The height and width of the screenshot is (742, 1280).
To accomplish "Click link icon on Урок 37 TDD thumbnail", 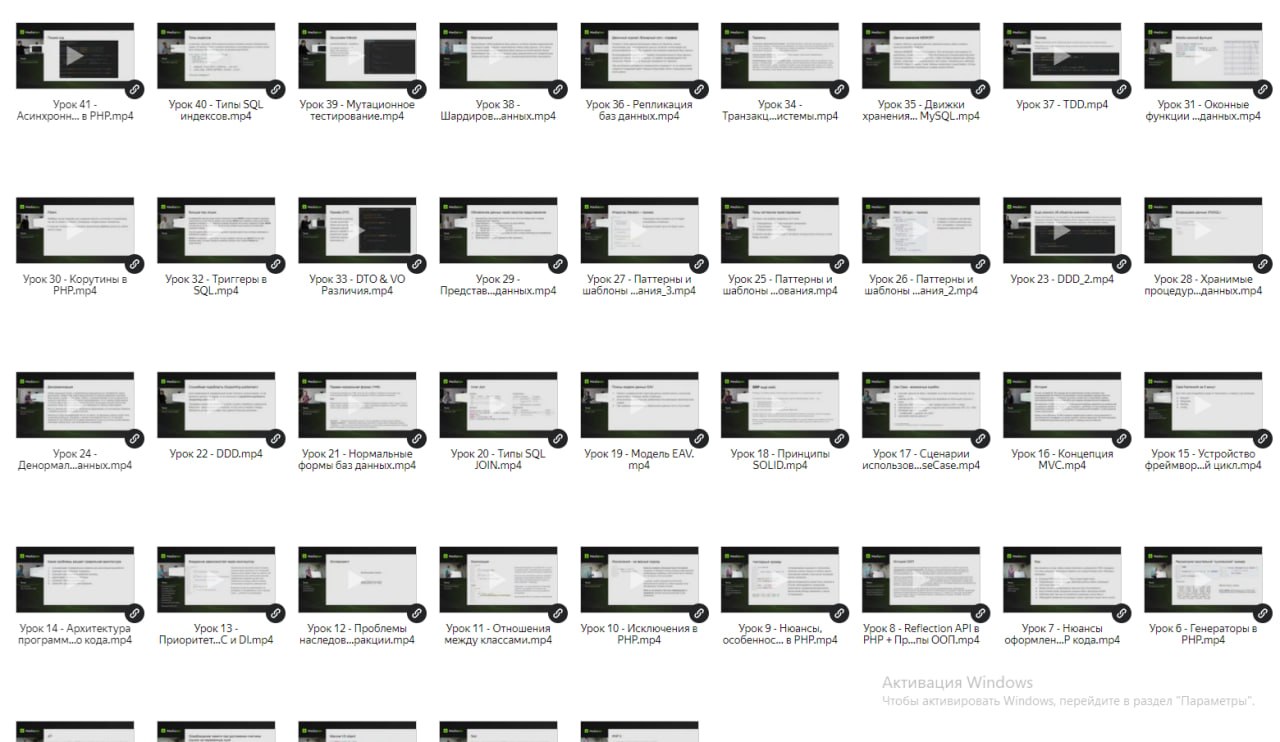I will (1121, 89).
